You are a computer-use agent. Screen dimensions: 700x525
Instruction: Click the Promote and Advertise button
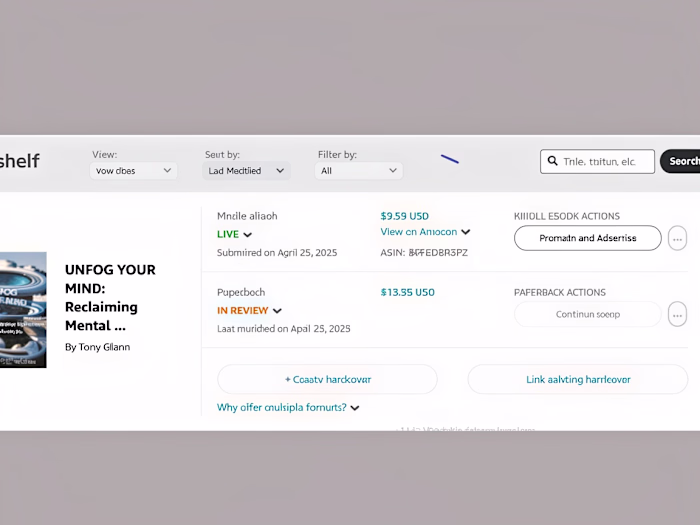pos(588,238)
